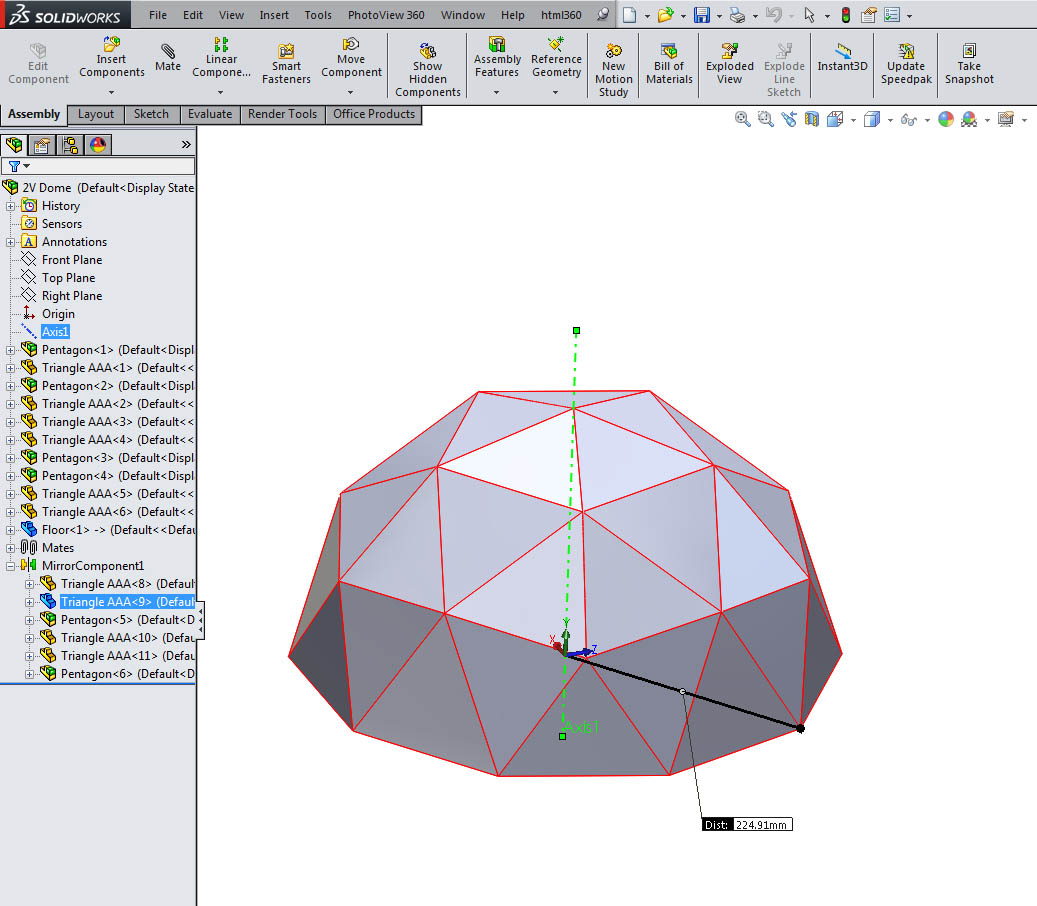Toggle Instant3D mode
Screen dimensions: 1037x906
pyautogui.click(x=842, y=58)
